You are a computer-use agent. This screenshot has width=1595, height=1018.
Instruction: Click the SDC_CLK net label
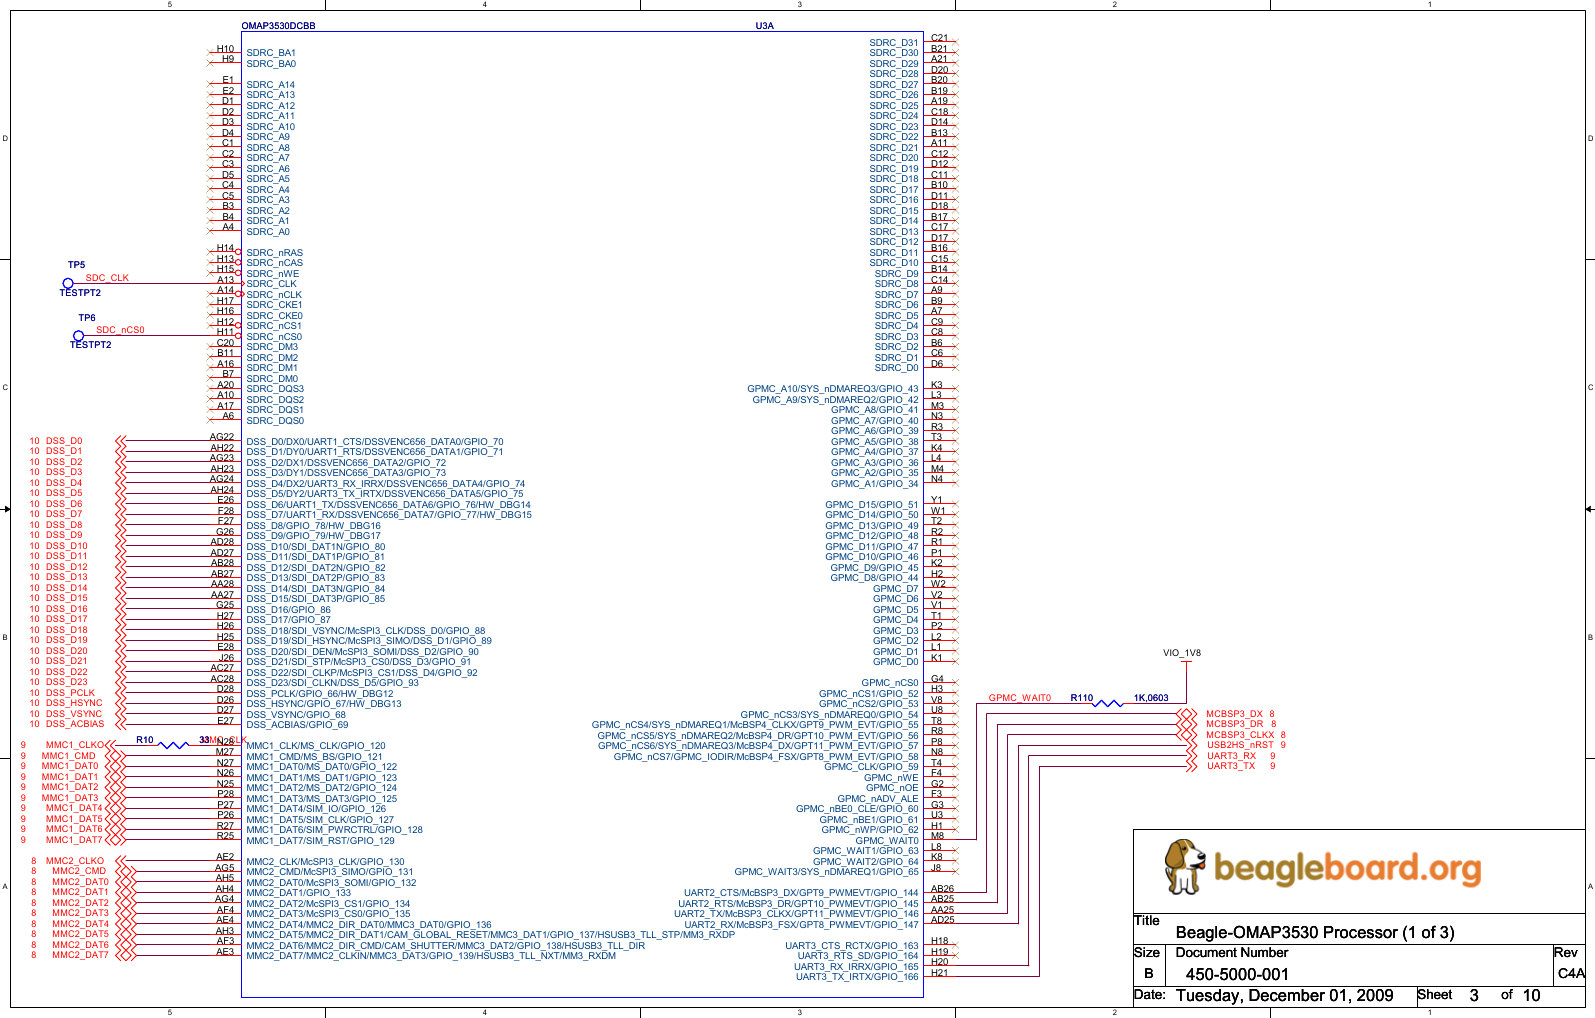pyautogui.click(x=107, y=278)
